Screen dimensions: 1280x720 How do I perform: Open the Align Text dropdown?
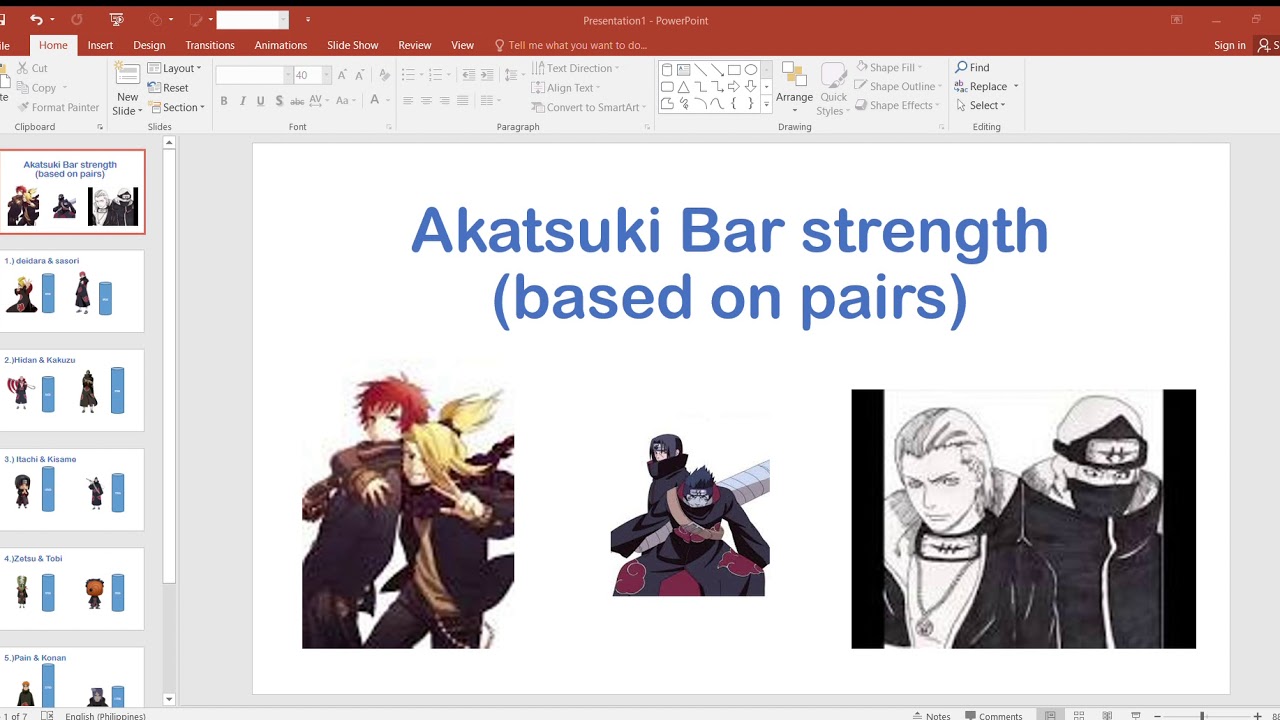(x=567, y=88)
